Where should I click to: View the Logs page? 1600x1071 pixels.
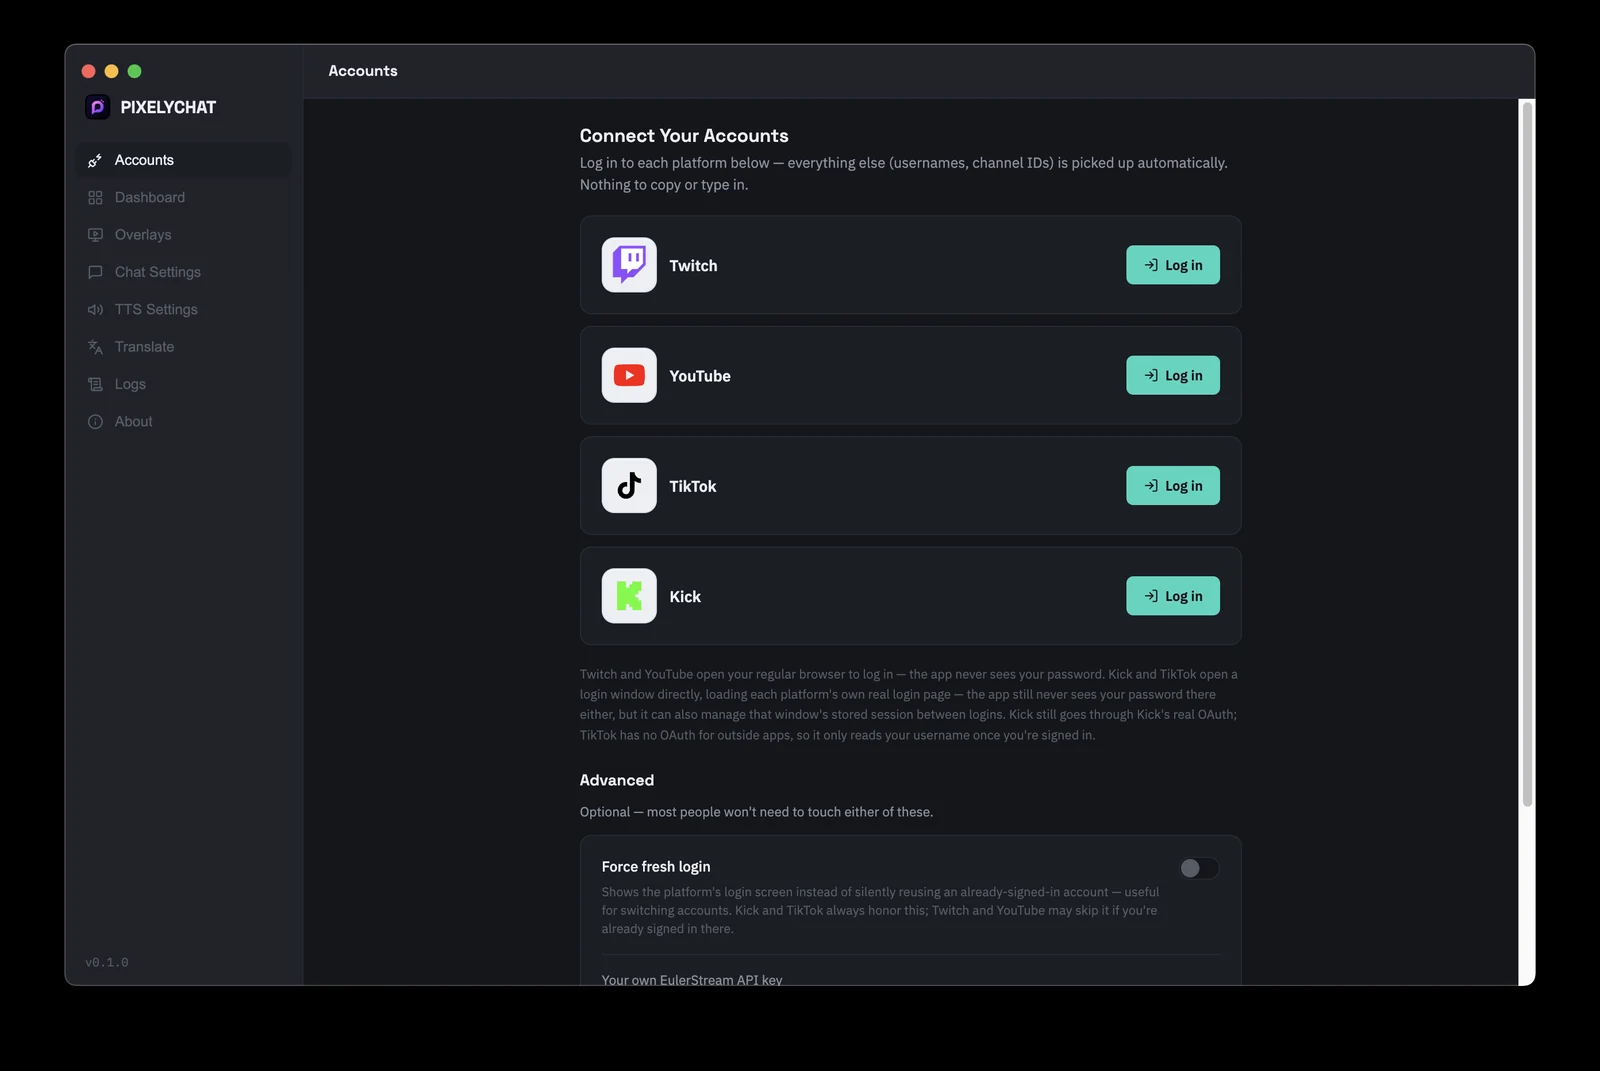pyautogui.click(x=183, y=384)
